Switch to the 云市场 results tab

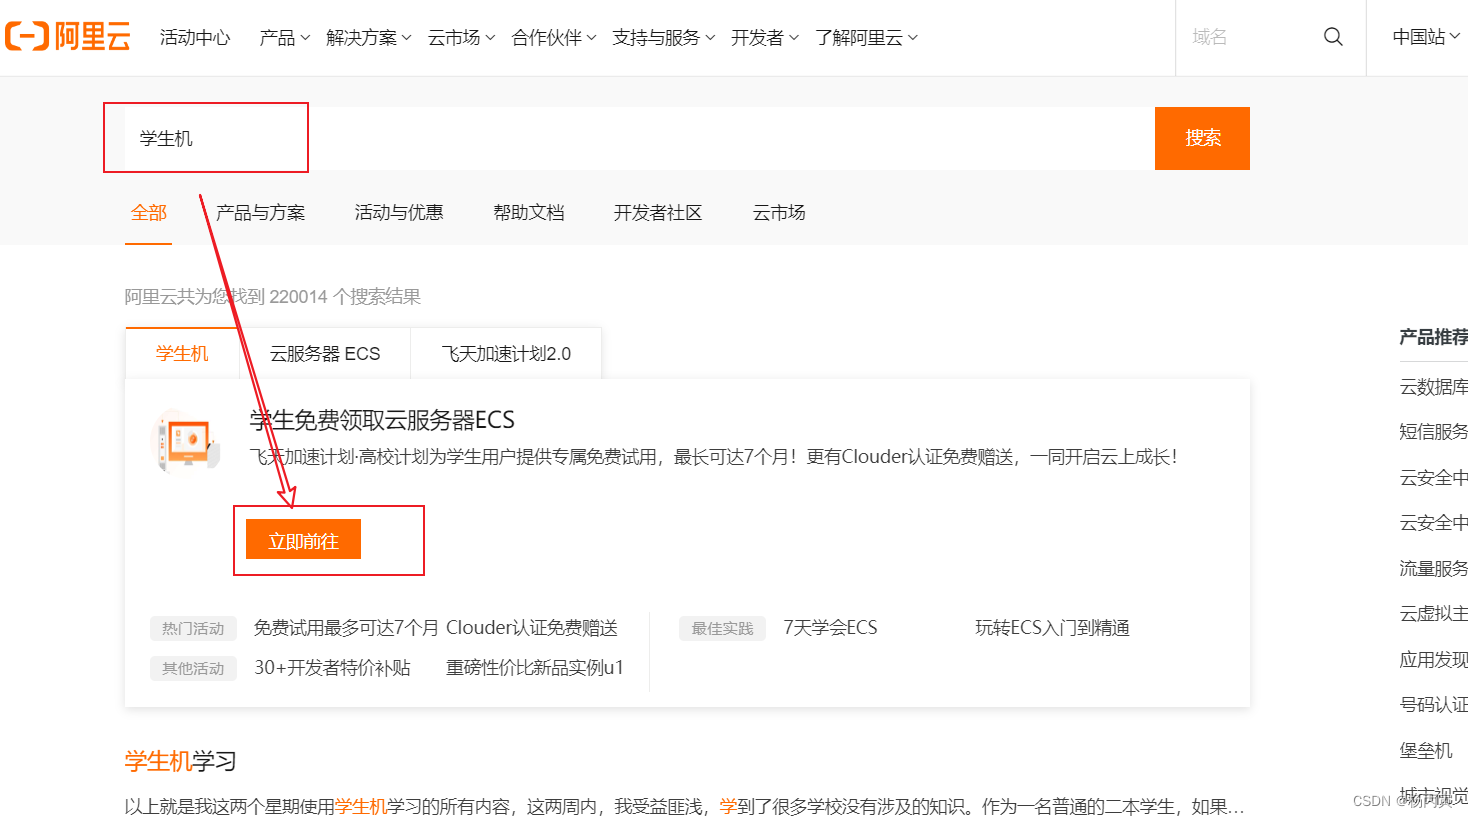pyautogui.click(x=779, y=212)
